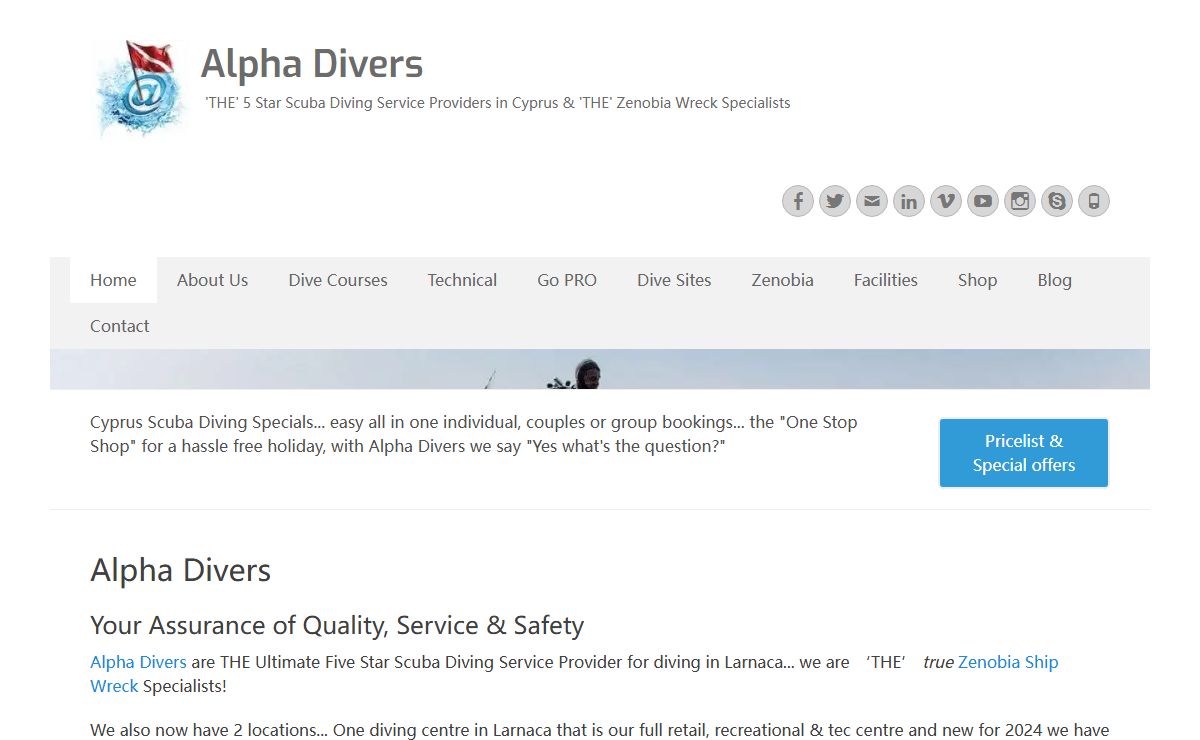Open the Skype social icon
The height and width of the screenshot is (740, 1200).
[x=1057, y=201]
